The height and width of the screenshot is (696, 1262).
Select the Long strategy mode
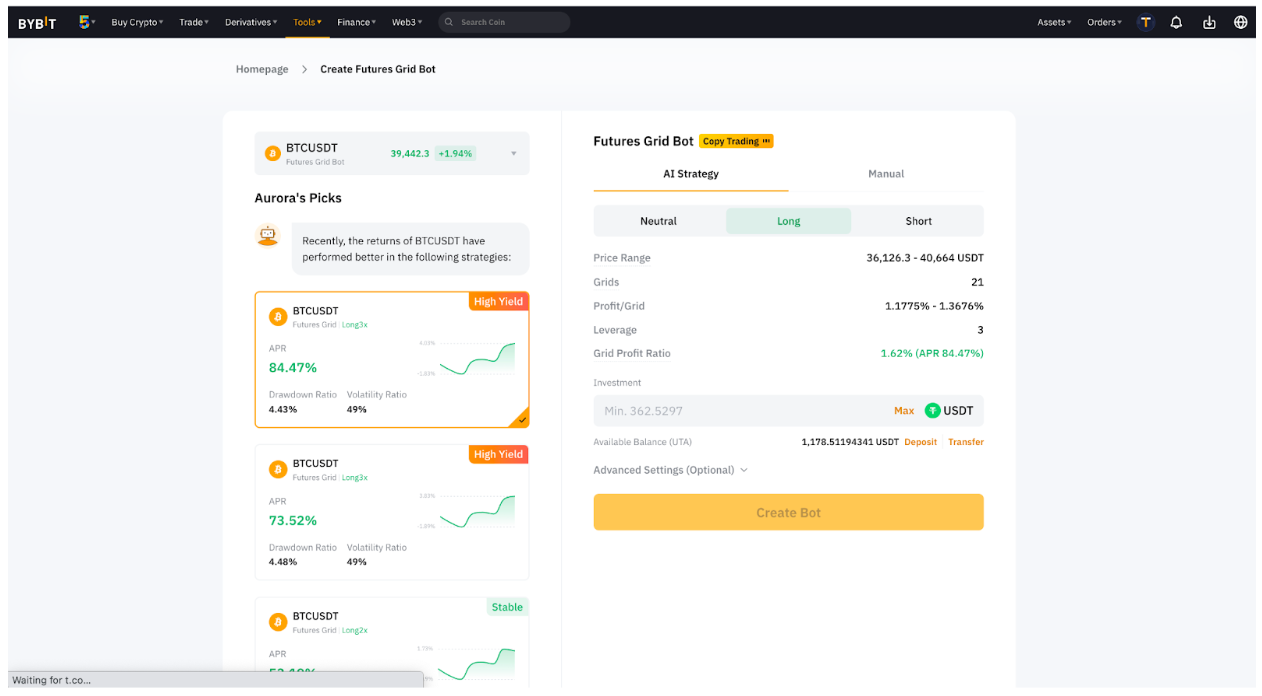click(788, 221)
